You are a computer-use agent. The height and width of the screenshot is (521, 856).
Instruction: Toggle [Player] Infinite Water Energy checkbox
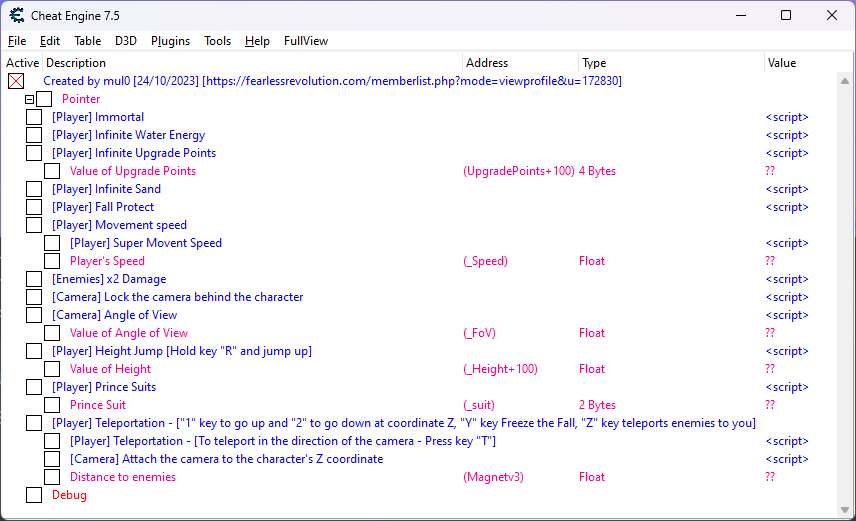(x=34, y=135)
